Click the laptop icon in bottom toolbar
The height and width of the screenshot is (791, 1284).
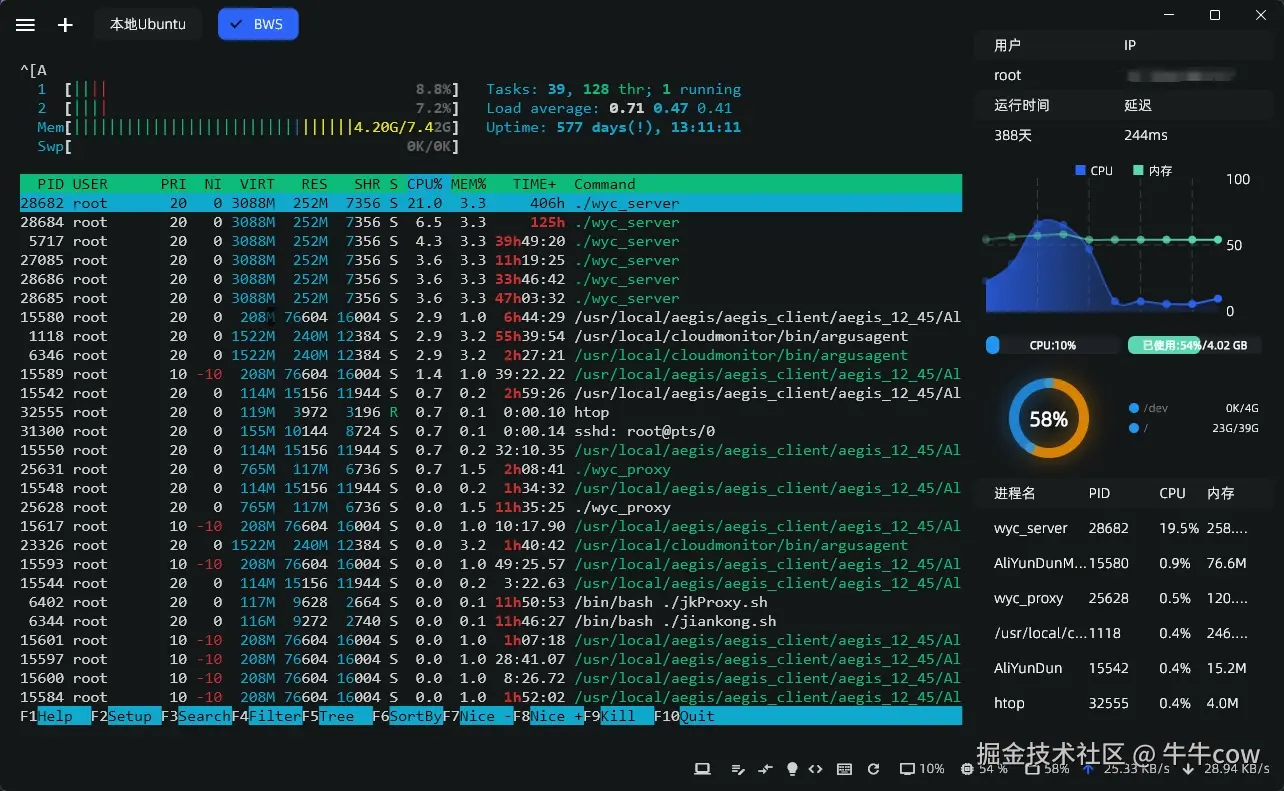point(702,769)
